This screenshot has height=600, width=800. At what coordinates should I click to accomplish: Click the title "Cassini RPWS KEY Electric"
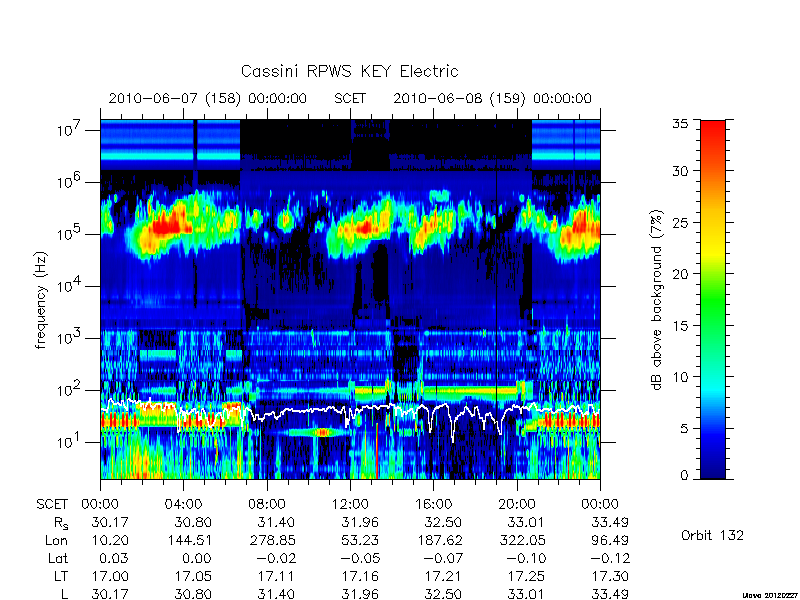(x=349, y=71)
